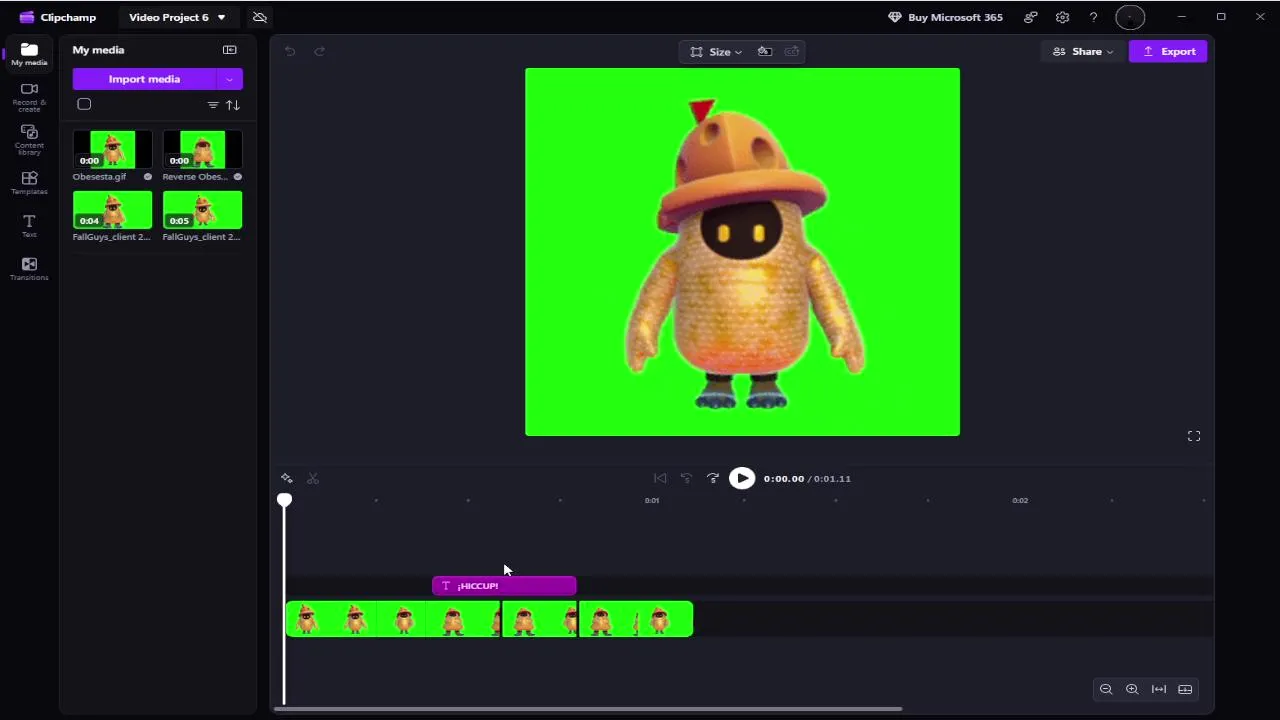1280x720 pixels.
Task: Open the feedback icon in title bar
Action: pyautogui.click(x=1030, y=17)
